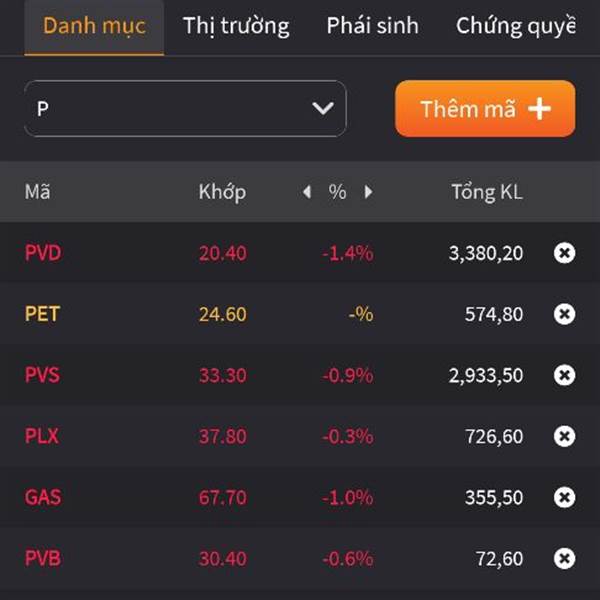Sort by Khớp column header
The image size is (600, 600).
pos(222,192)
